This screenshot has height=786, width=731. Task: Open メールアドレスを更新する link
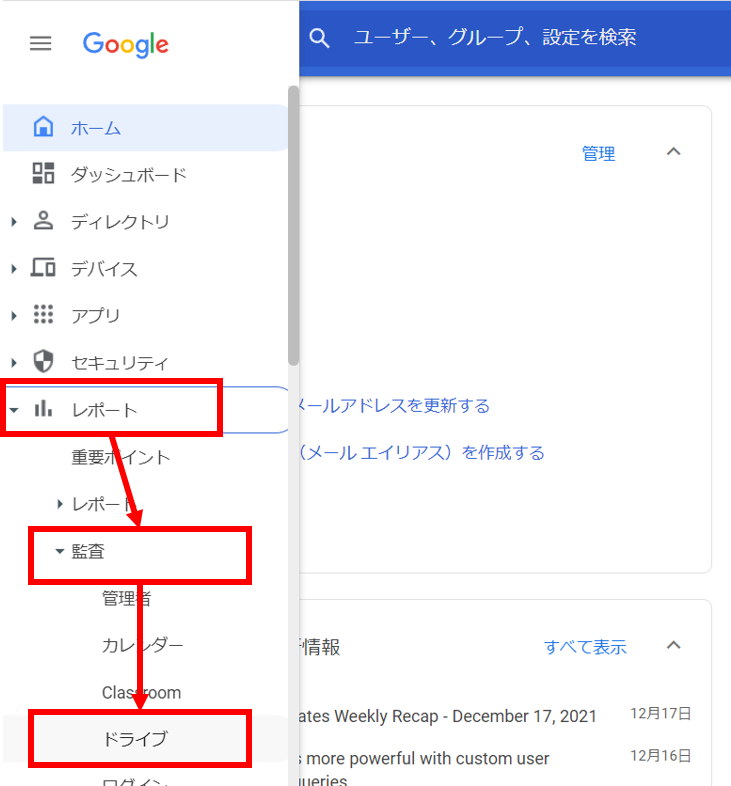pos(395,406)
